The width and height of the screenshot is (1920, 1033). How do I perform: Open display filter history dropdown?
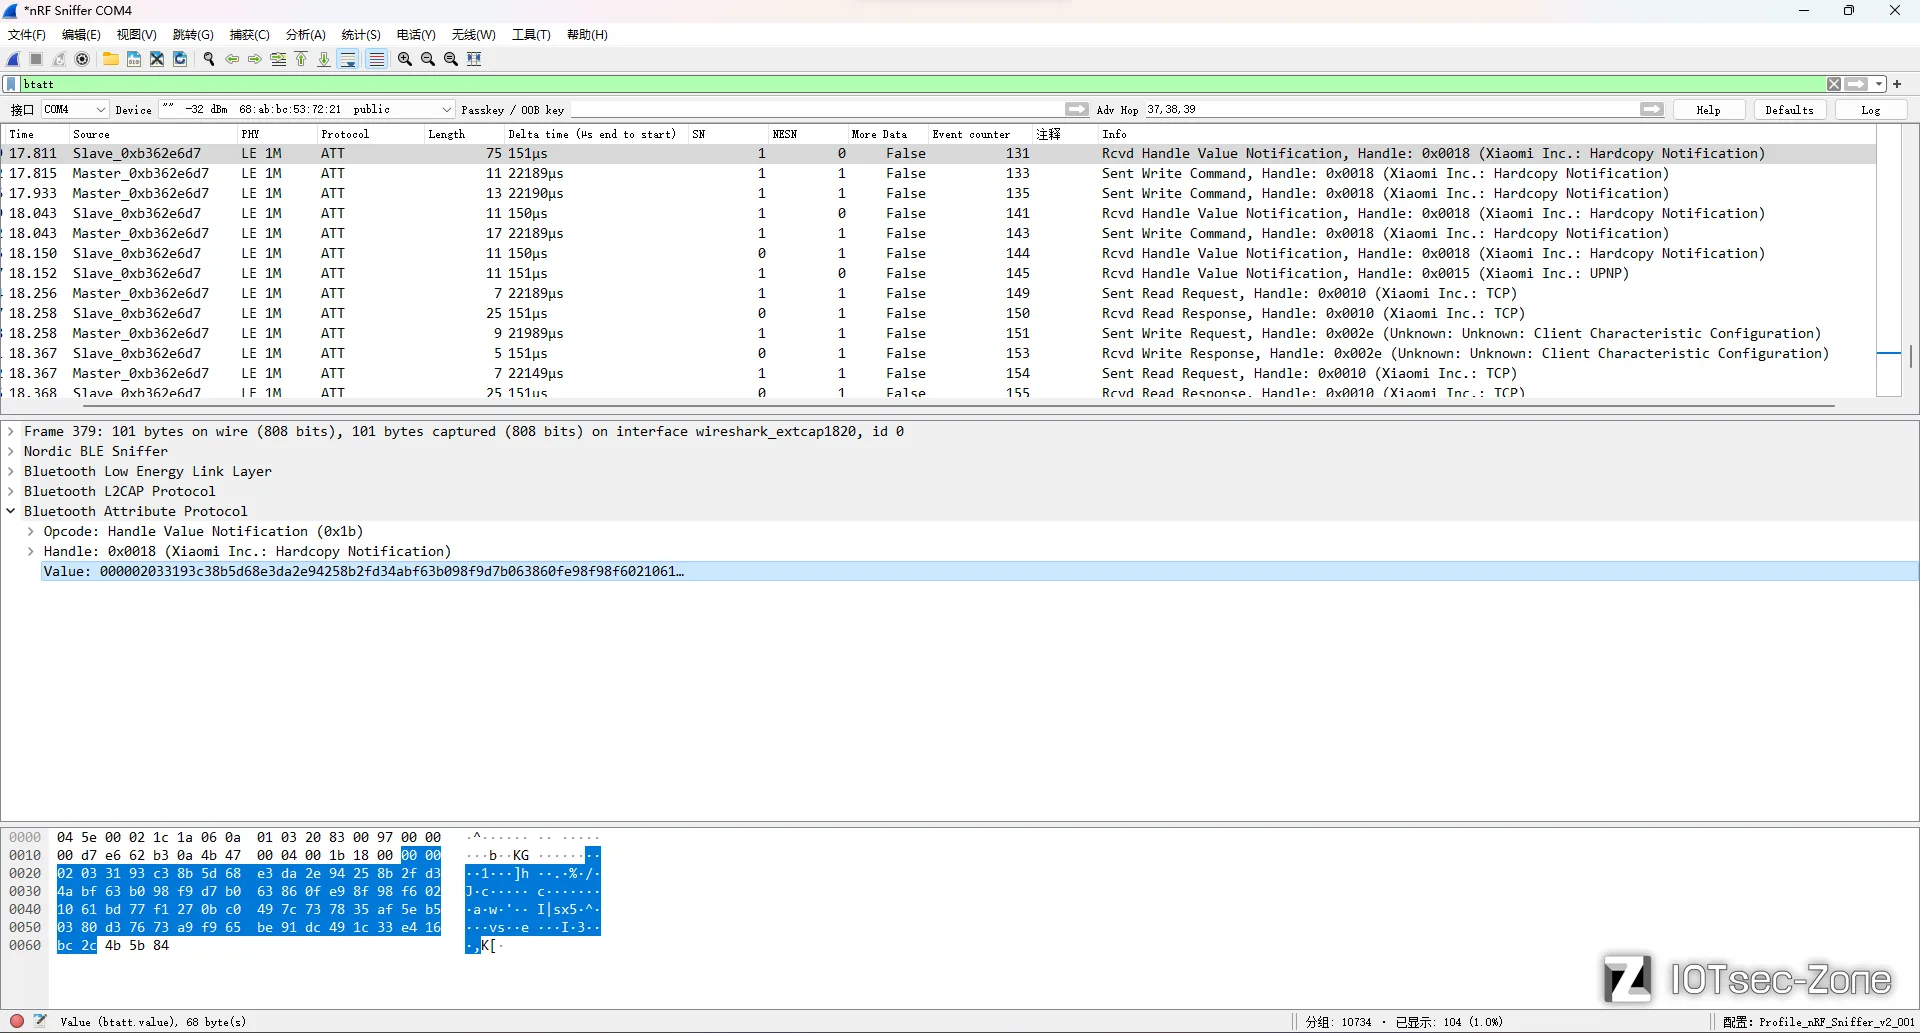[x=1879, y=84]
